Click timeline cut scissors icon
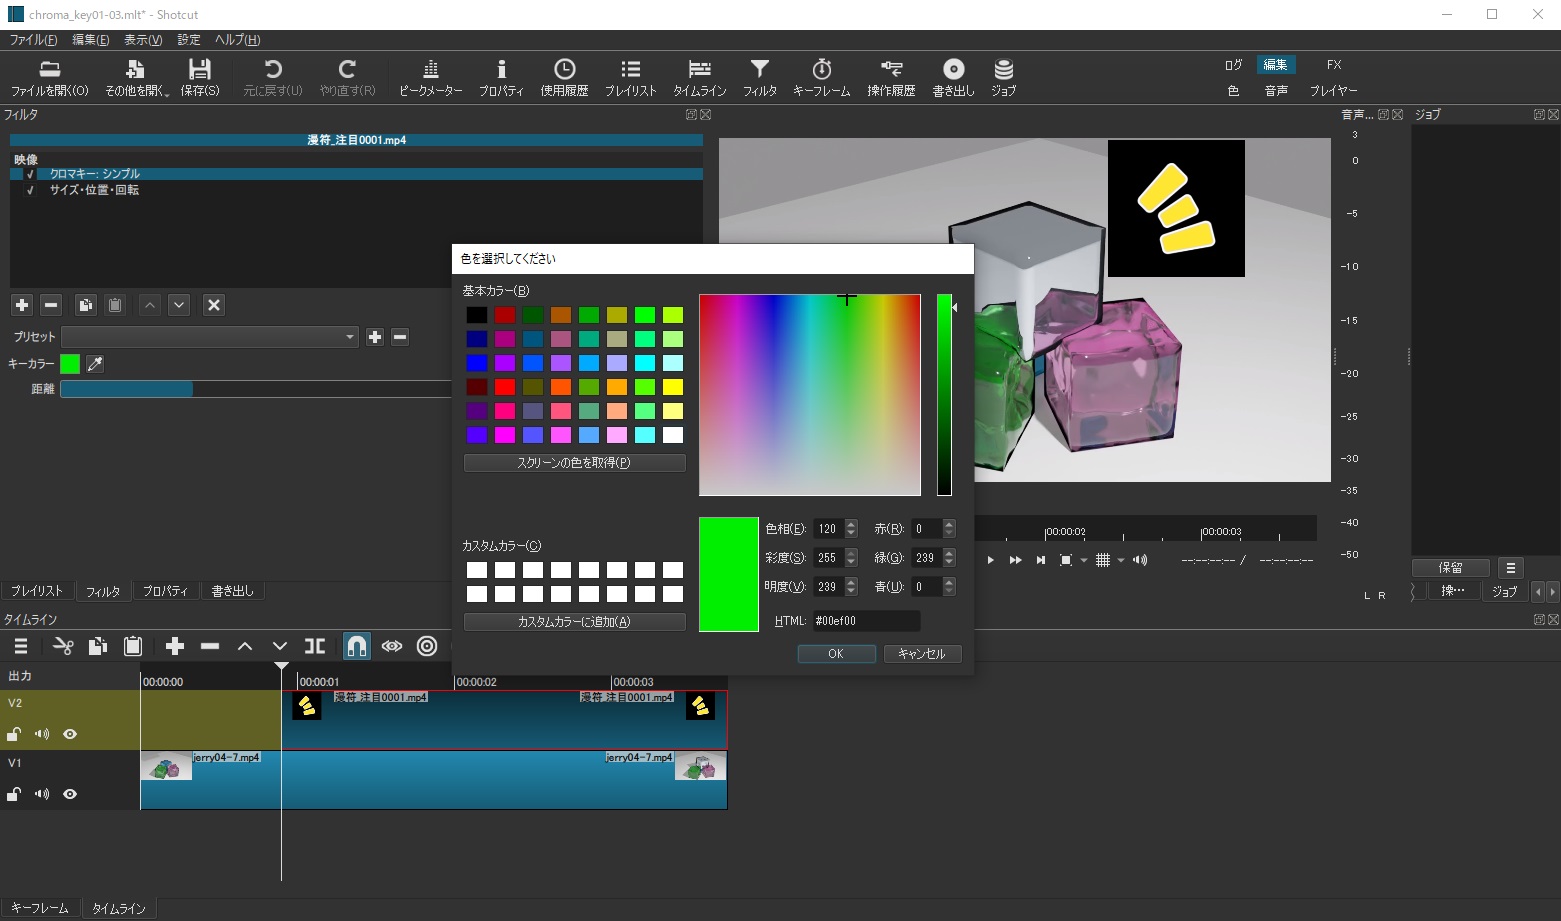 coord(63,646)
